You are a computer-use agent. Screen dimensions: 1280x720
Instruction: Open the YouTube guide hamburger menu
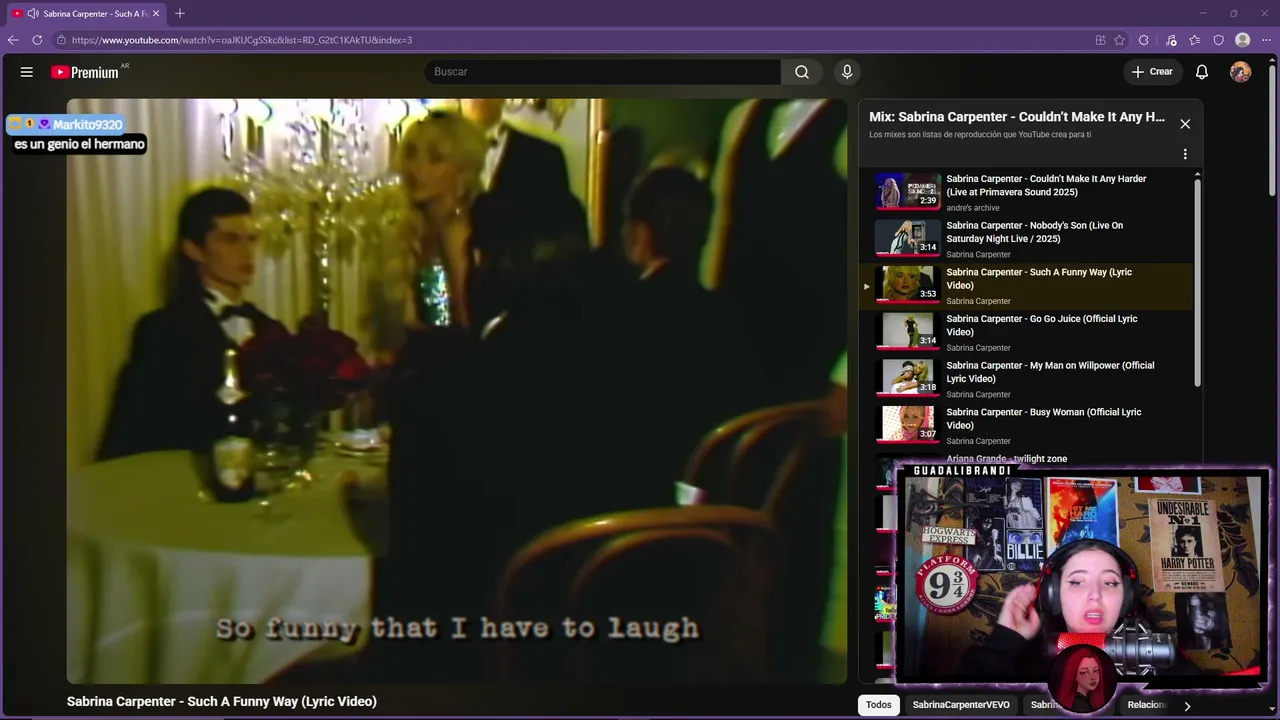27,72
